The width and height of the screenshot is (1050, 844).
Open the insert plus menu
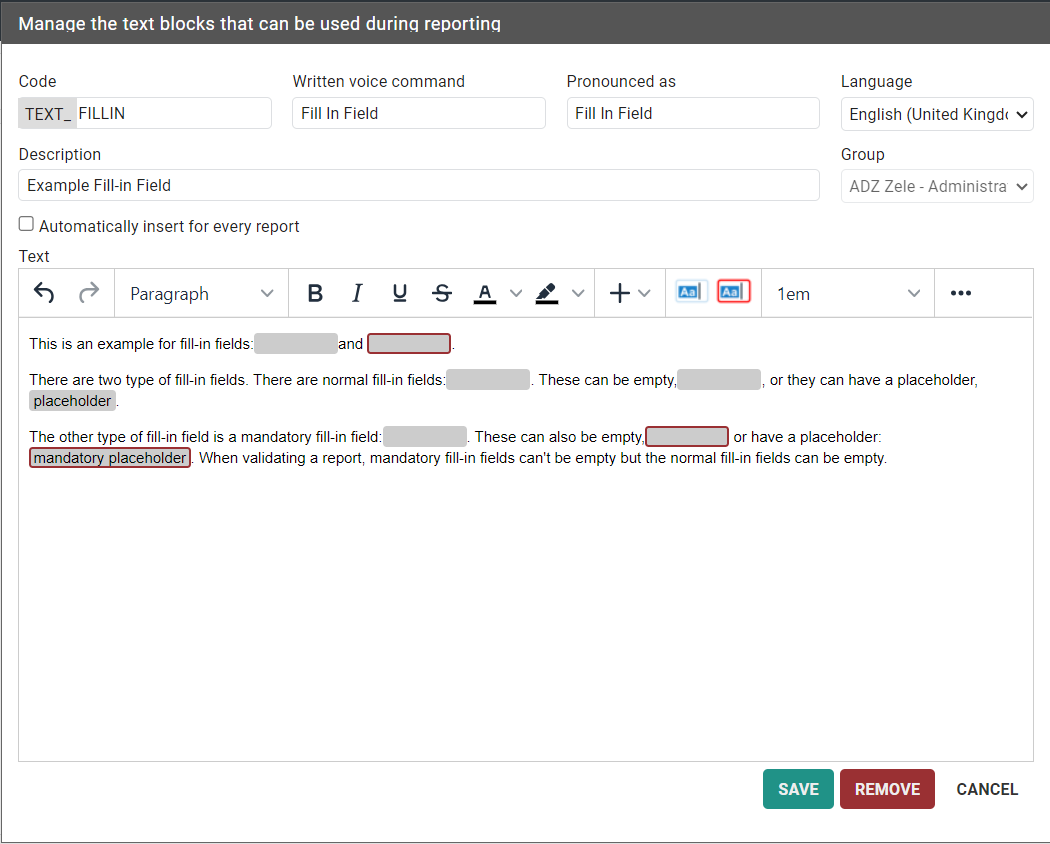pyautogui.click(x=629, y=293)
